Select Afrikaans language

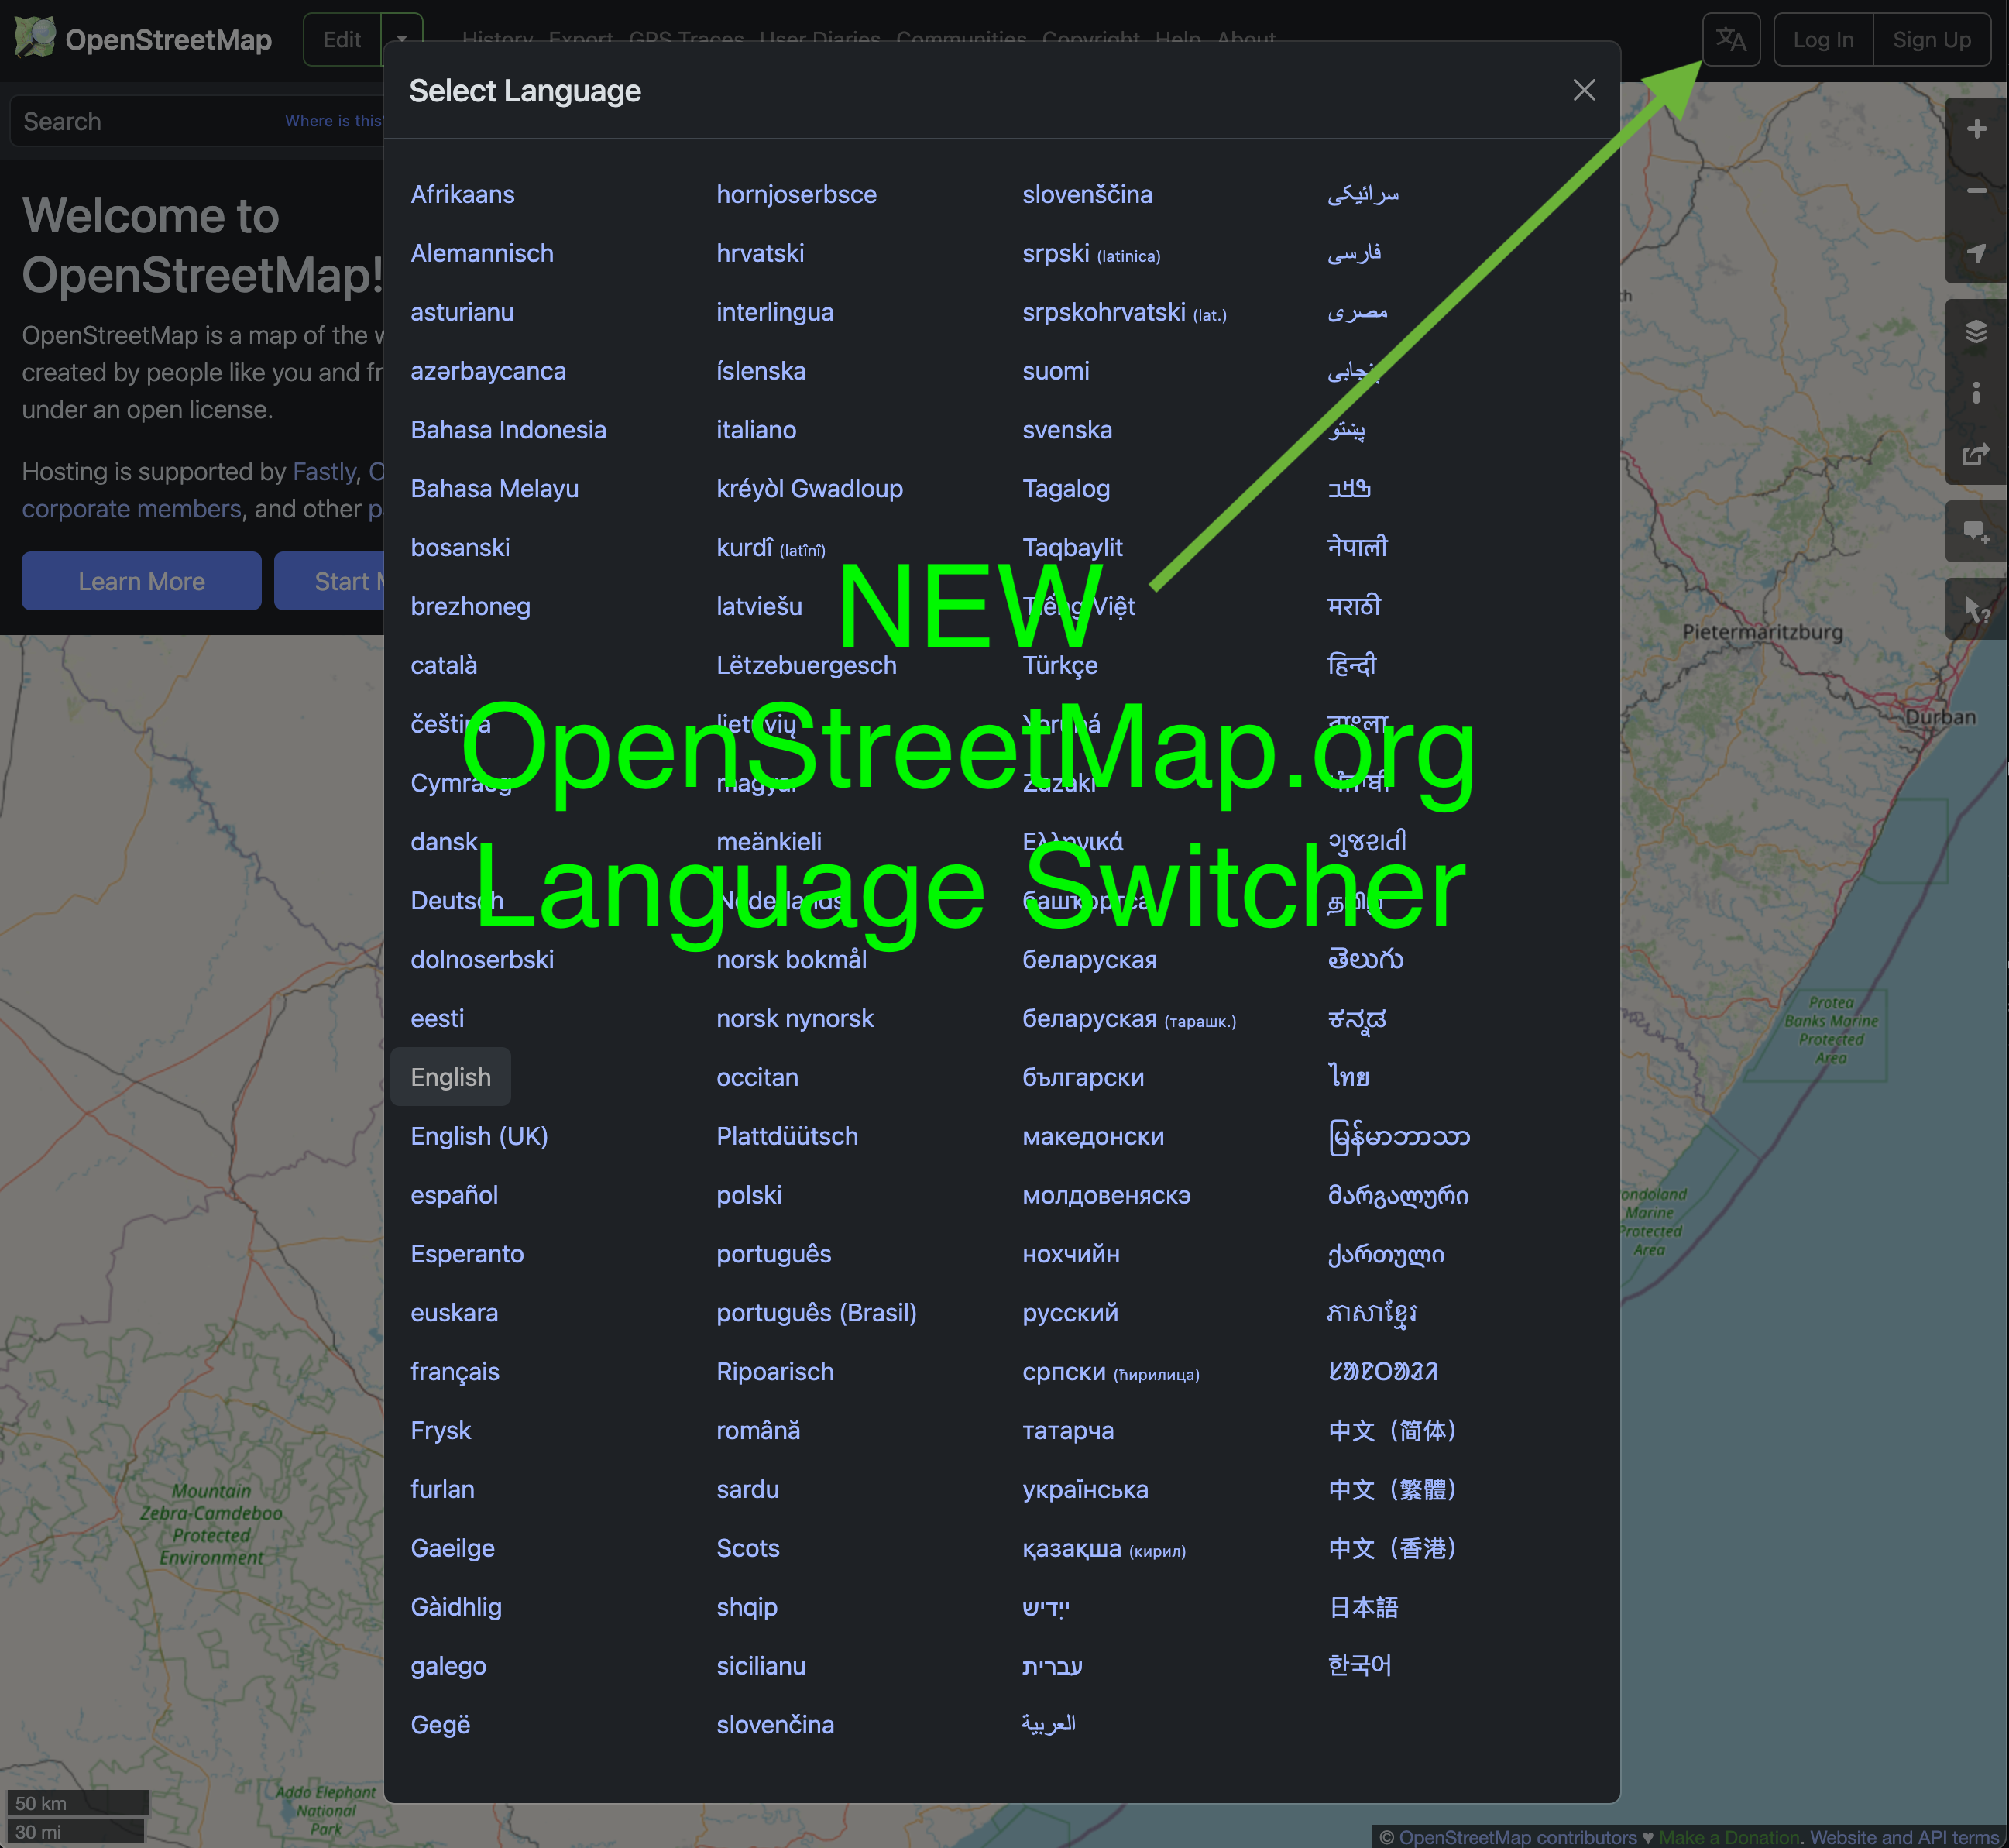click(462, 194)
